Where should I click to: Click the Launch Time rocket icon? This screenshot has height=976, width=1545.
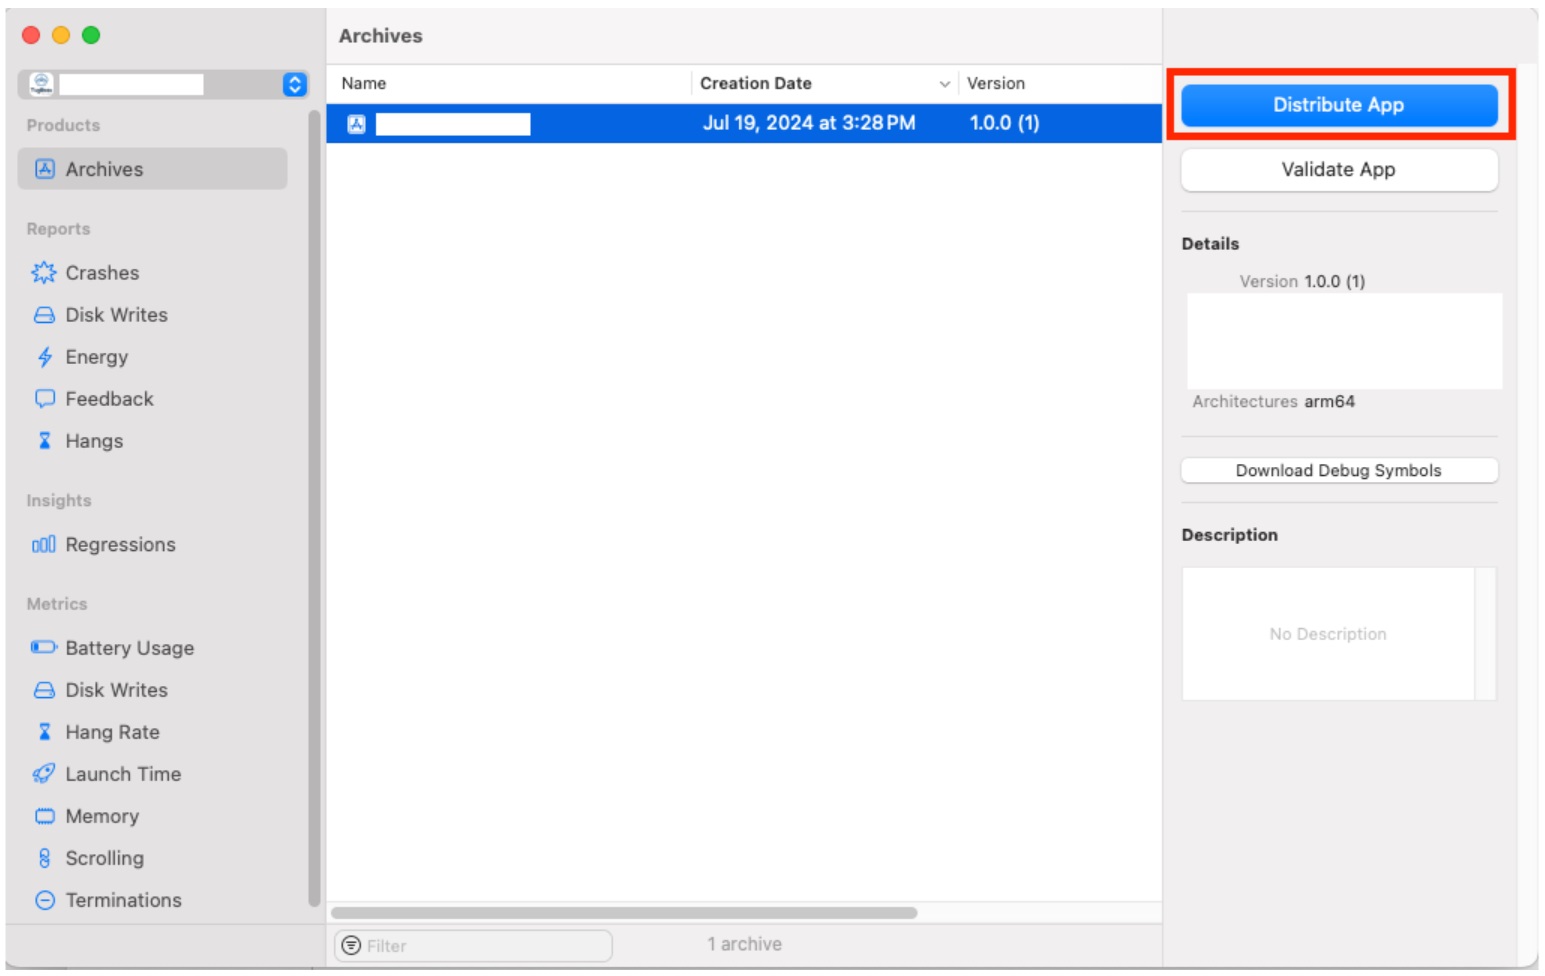44,774
